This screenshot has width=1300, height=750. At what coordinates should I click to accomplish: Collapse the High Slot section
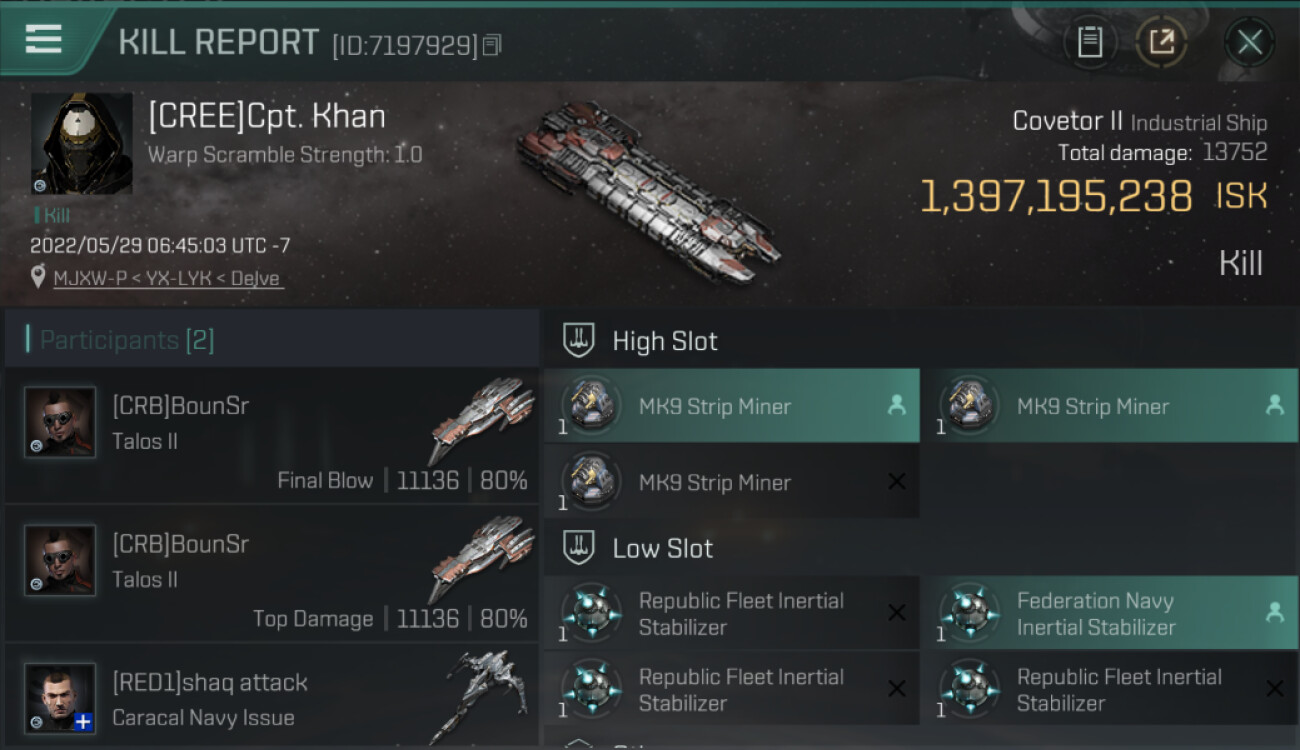click(x=665, y=341)
